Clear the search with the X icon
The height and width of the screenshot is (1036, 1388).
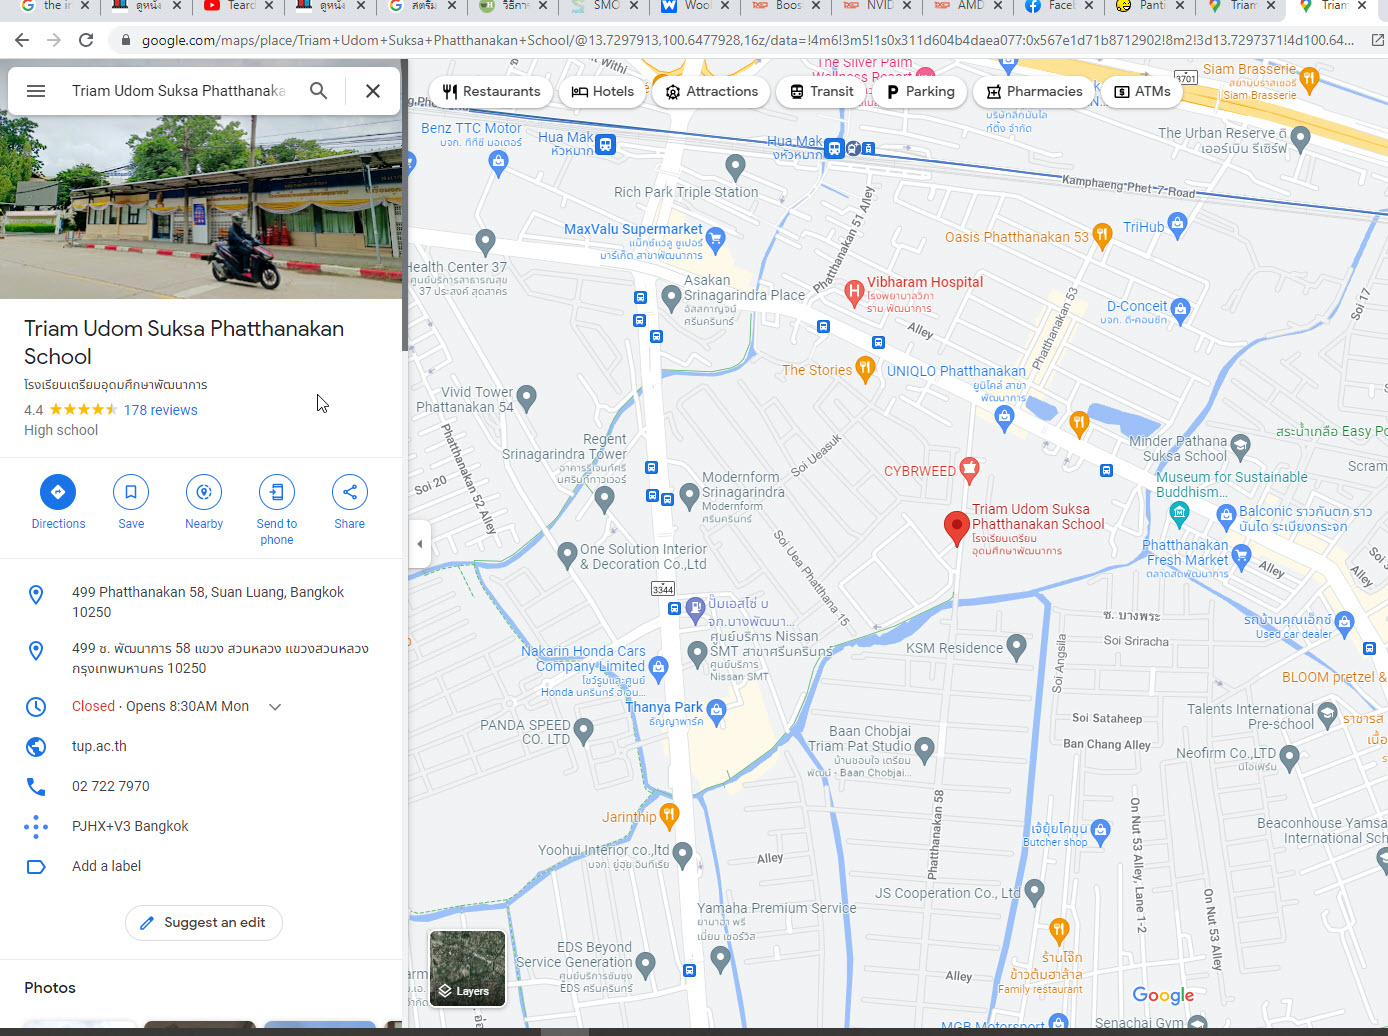(373, 91)
